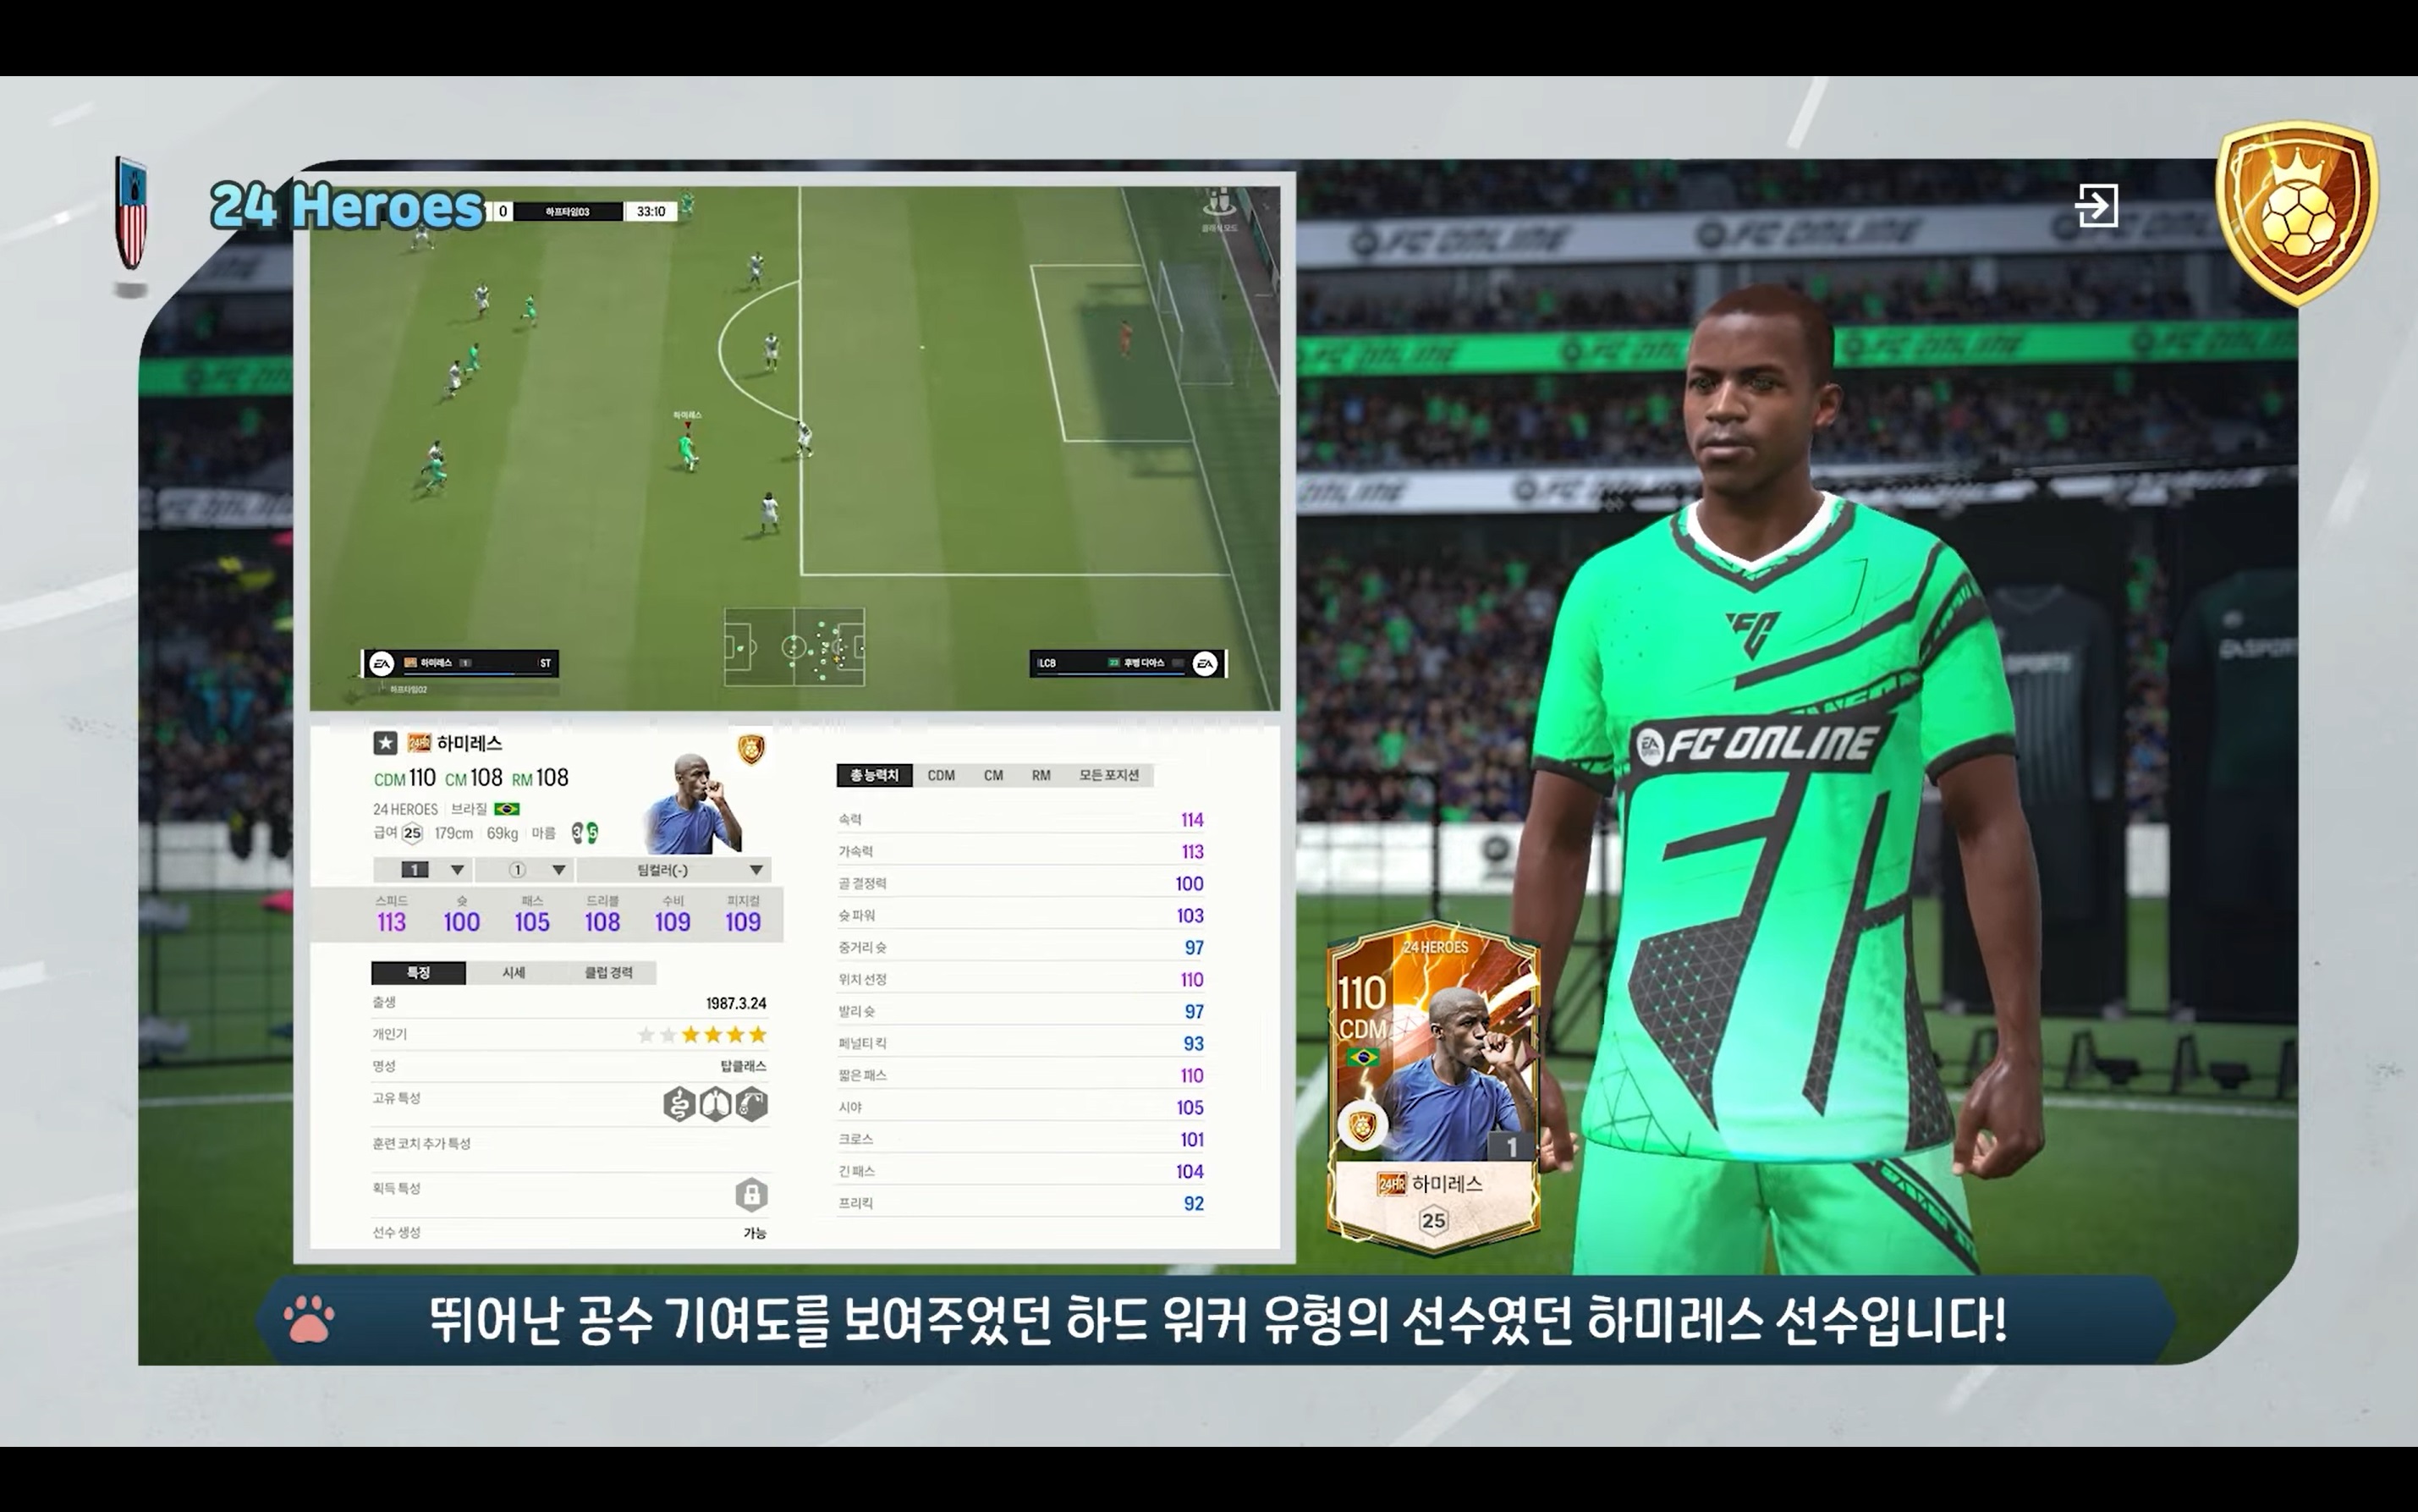Click the player portrait in the info panel

693,804
